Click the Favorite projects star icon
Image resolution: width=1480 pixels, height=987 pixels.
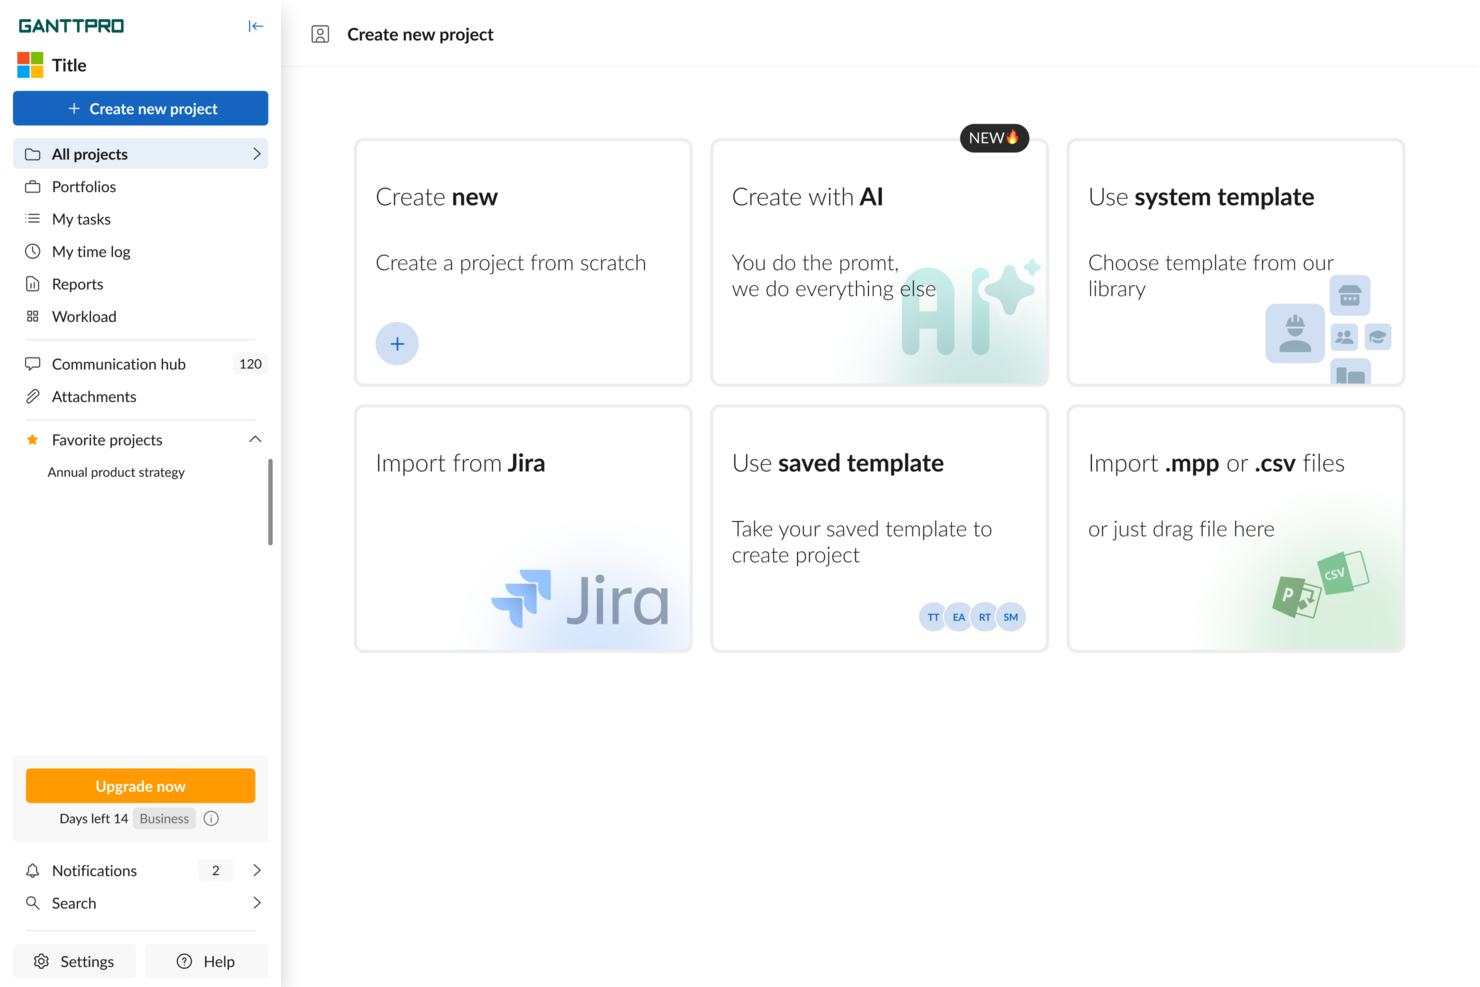tap(33, 440)
